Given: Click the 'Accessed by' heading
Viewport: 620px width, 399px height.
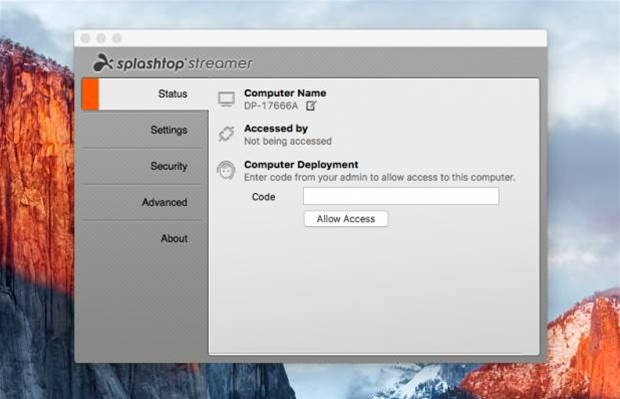Looking at the screenshot, I should coord(276,129).
